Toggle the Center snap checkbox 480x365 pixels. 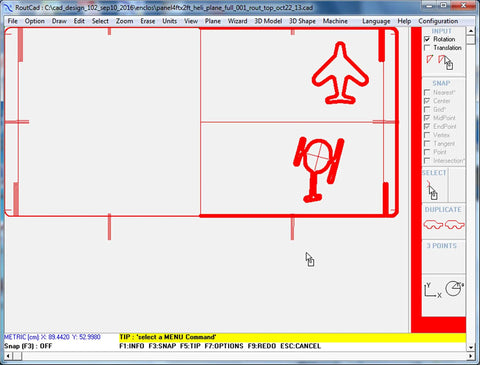pos(427,101)
